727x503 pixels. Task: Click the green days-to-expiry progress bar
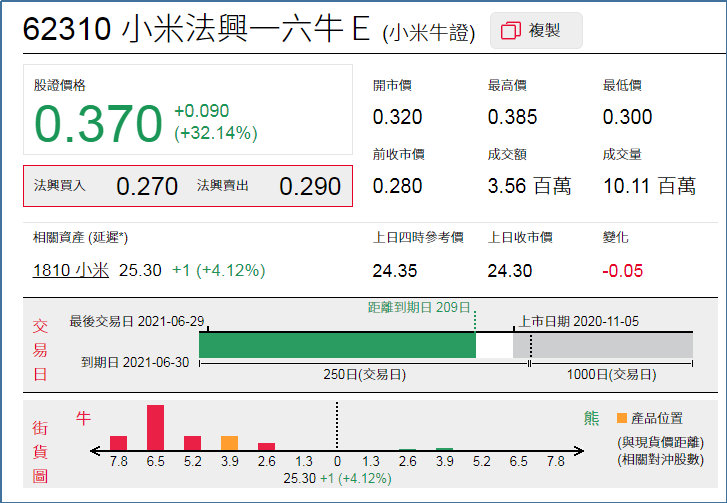click(x=338, y=345)
